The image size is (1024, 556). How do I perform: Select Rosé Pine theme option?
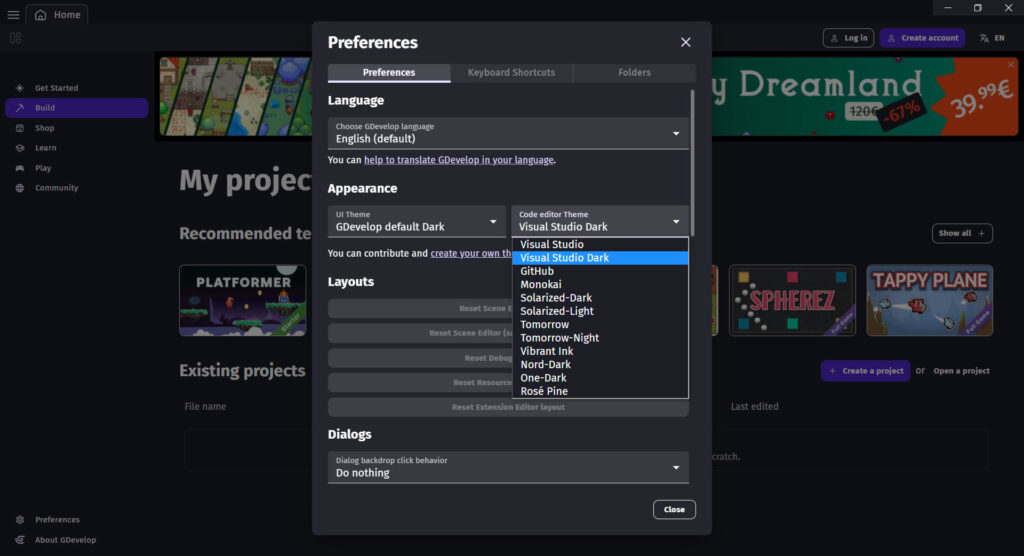(x=600, y=391)
